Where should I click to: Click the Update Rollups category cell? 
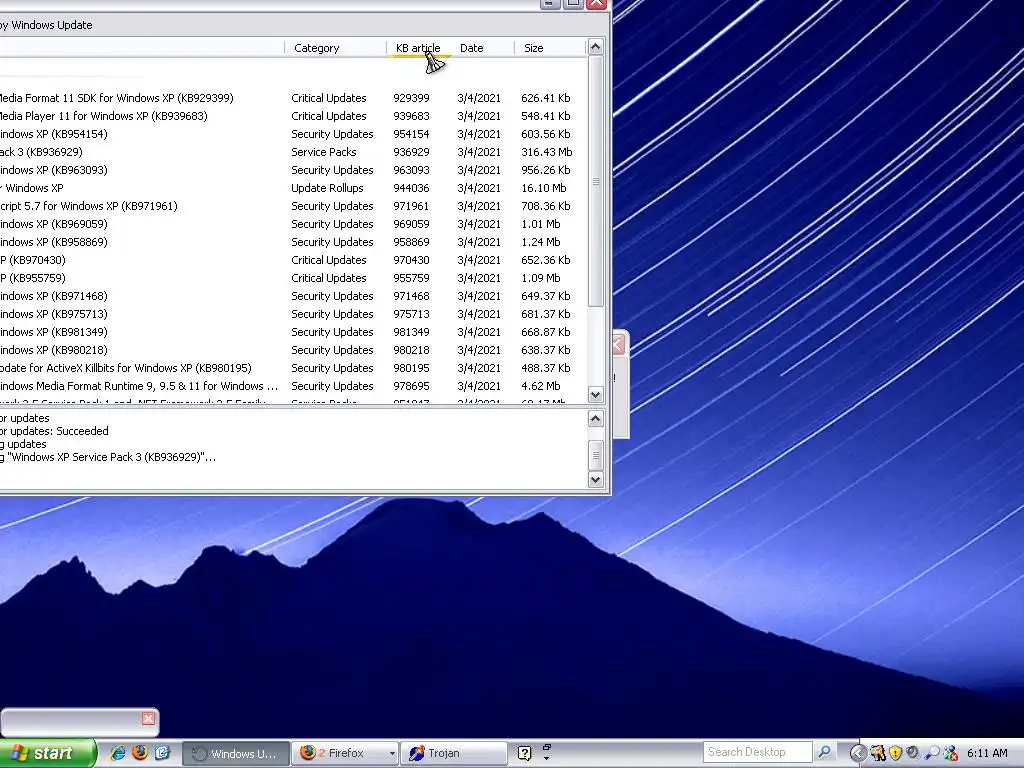[327, 188]
